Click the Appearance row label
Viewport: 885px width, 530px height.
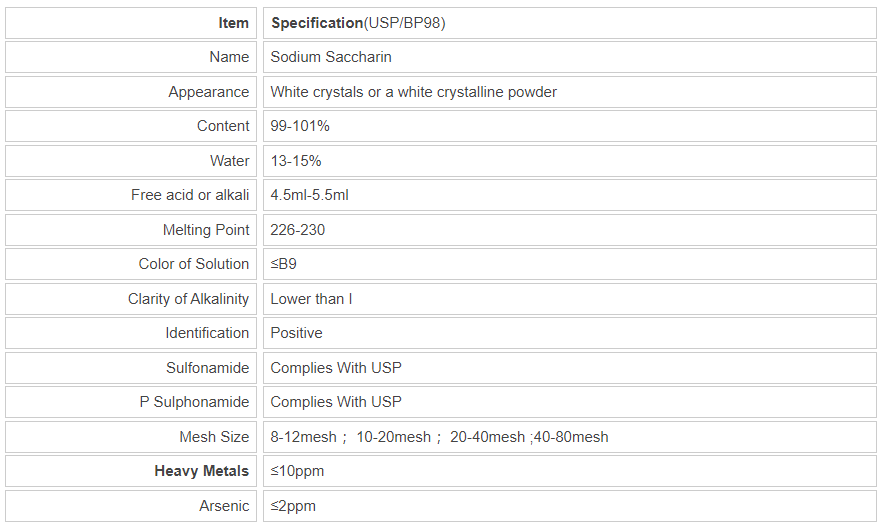click(208, 92)
